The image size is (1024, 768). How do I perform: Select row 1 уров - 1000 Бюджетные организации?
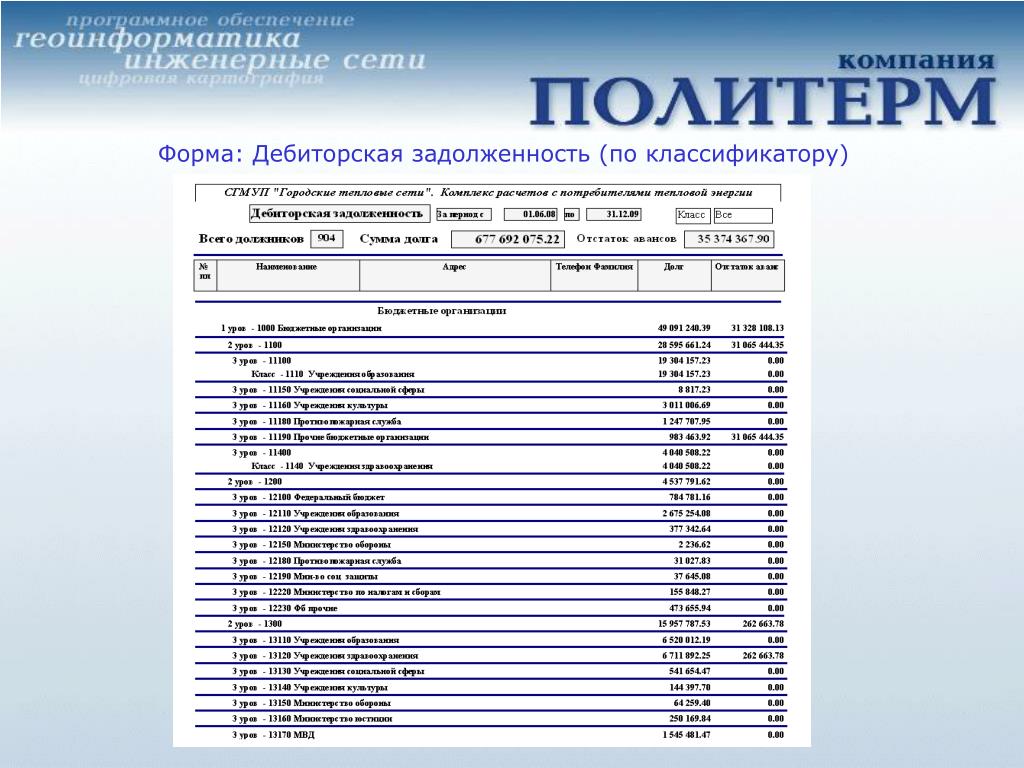pyautogui.click(x=490, y=328)
